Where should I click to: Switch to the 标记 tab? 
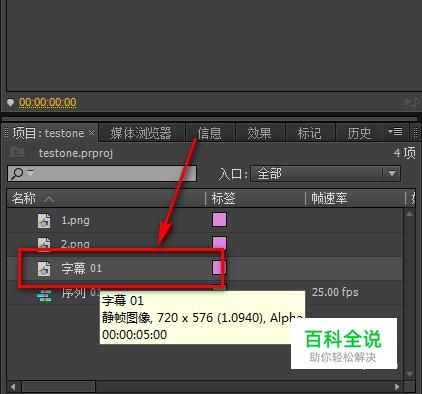(309, 133)
